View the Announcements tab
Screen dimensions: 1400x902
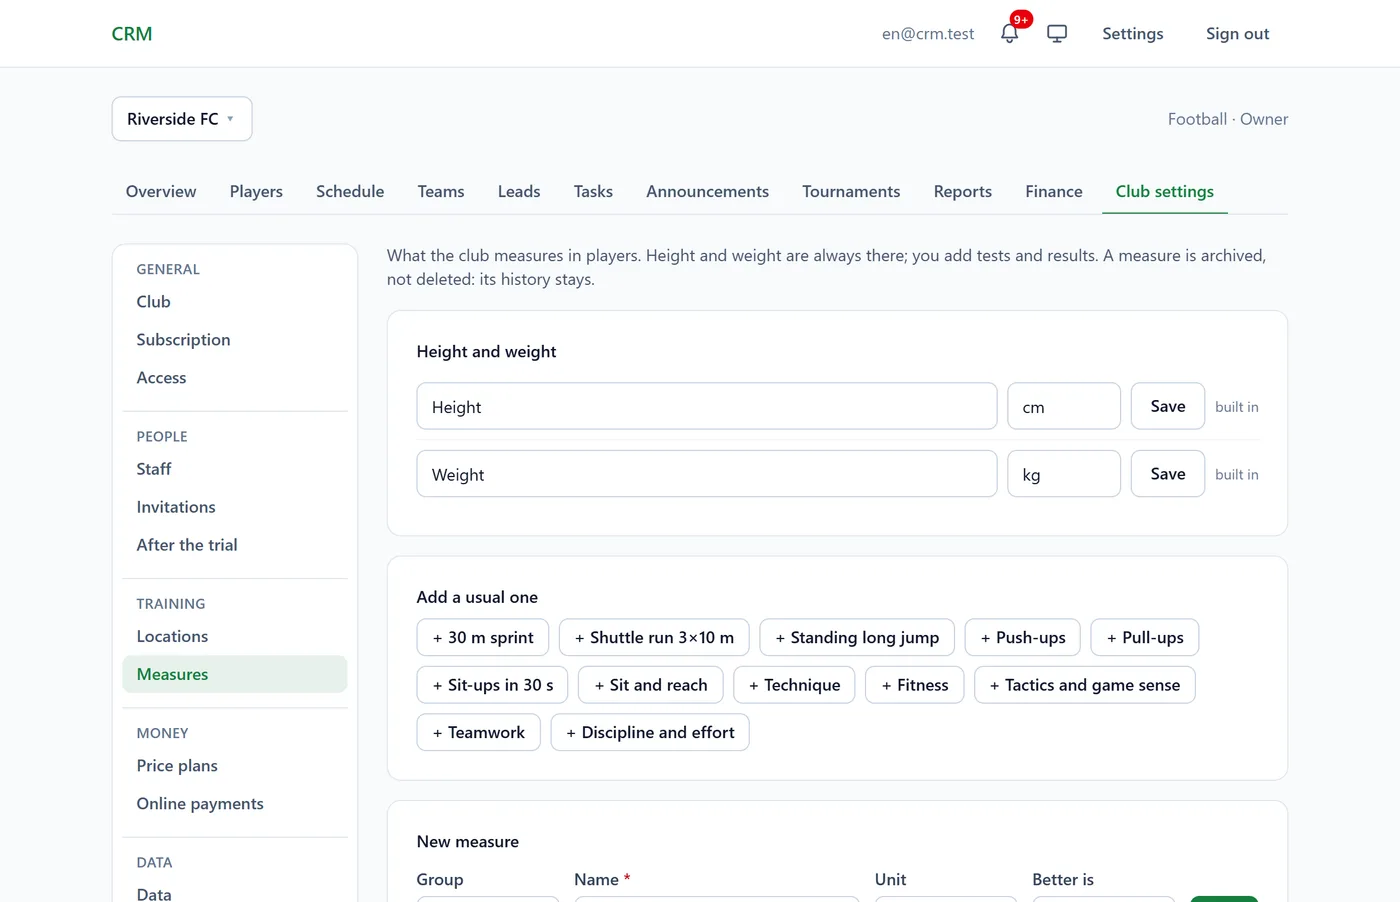click(707, 191)
